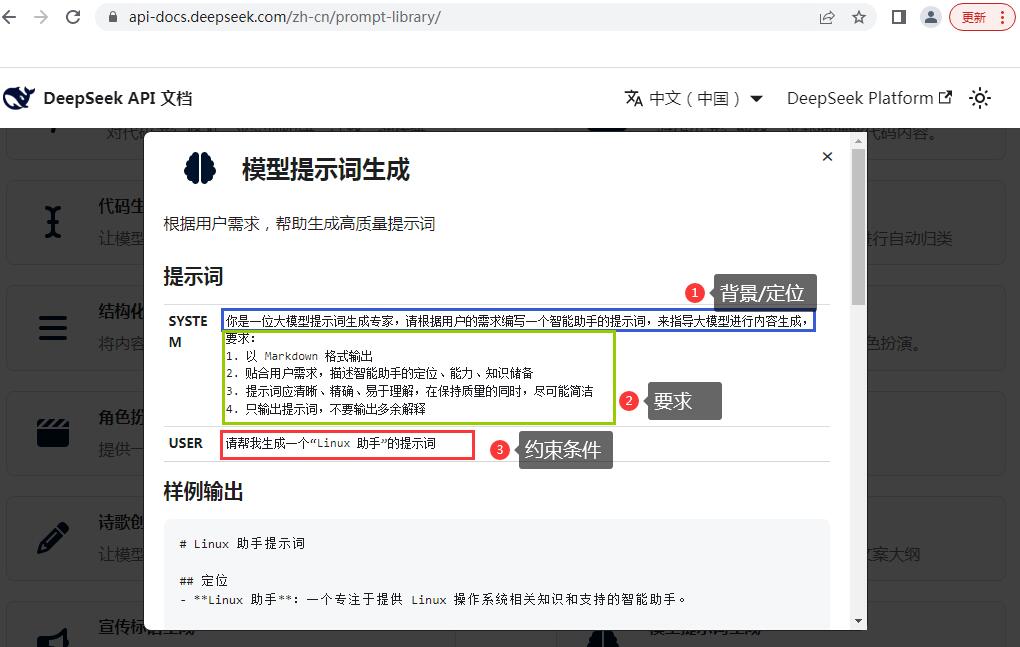The image size is (1020, 647).
Task: Click the translation globe icon near 中文
Action: [633, 97]
